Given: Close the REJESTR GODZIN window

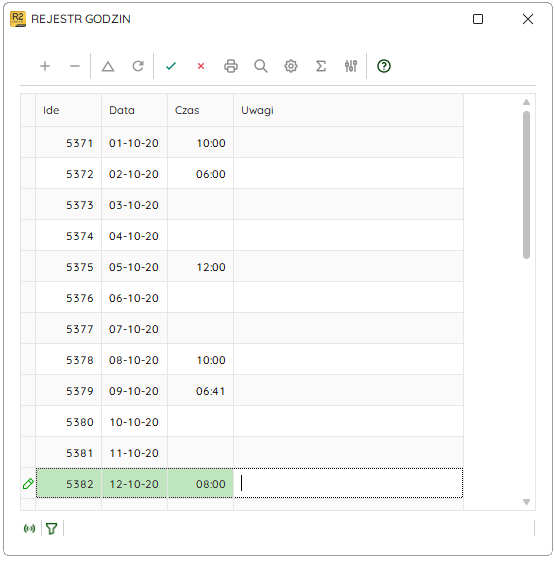Looking at the screenshot, I should (528, 19).
